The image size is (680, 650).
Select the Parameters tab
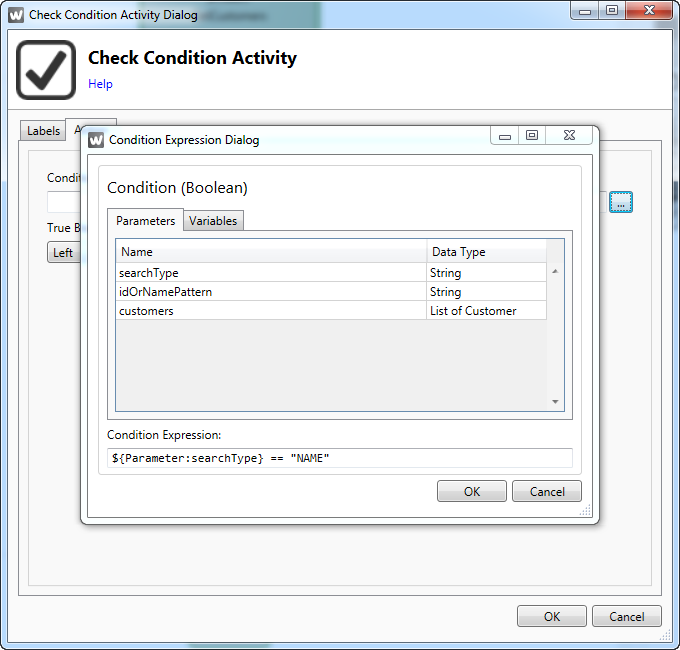pyautogui.click(x=145, y=221)
